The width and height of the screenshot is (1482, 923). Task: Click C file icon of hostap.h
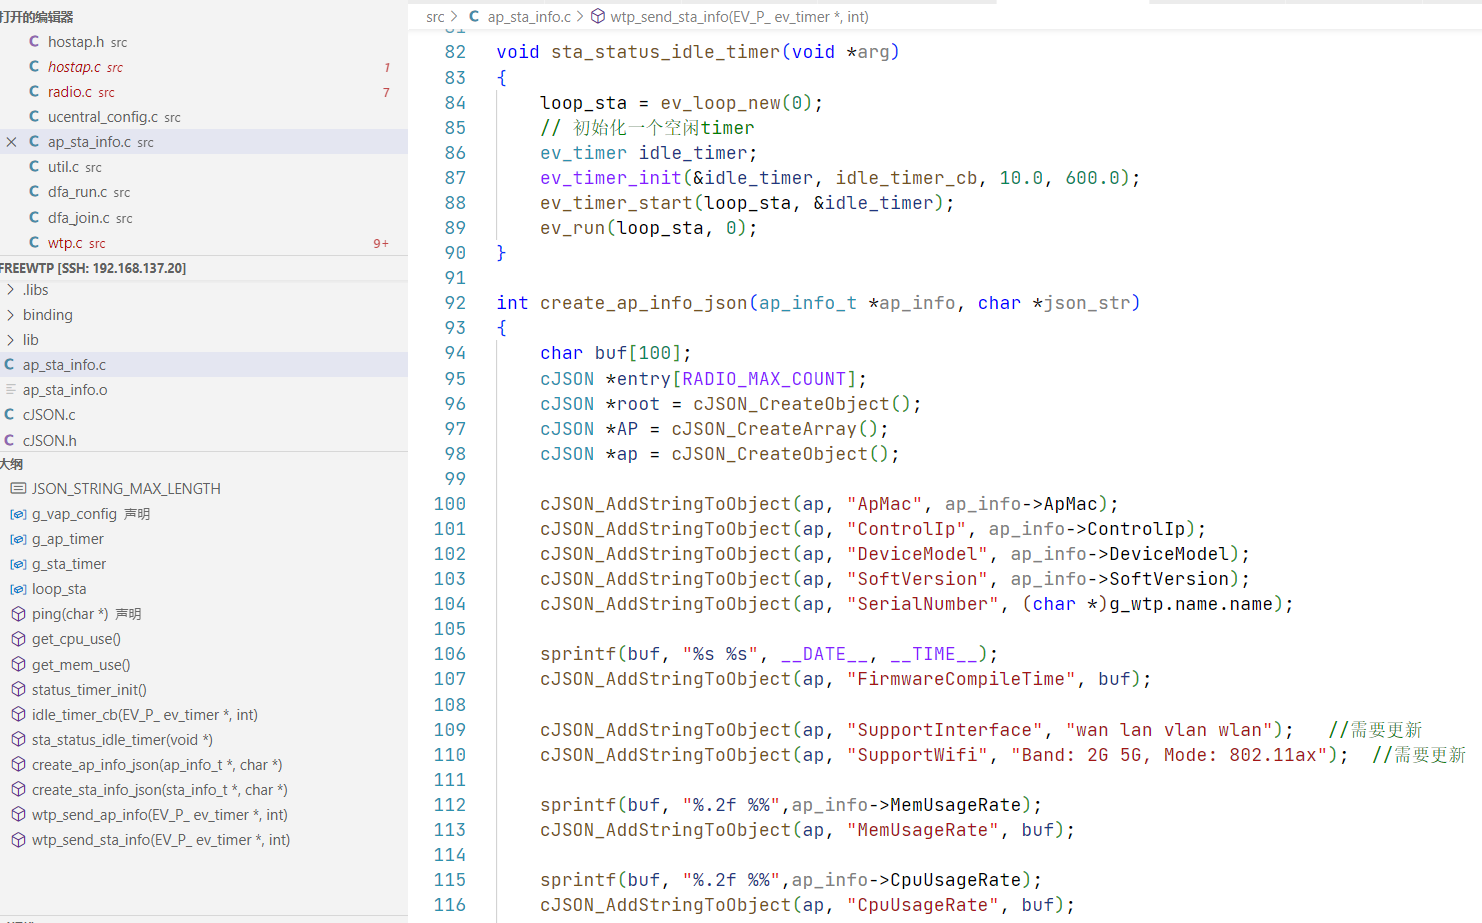pos(34,41)
